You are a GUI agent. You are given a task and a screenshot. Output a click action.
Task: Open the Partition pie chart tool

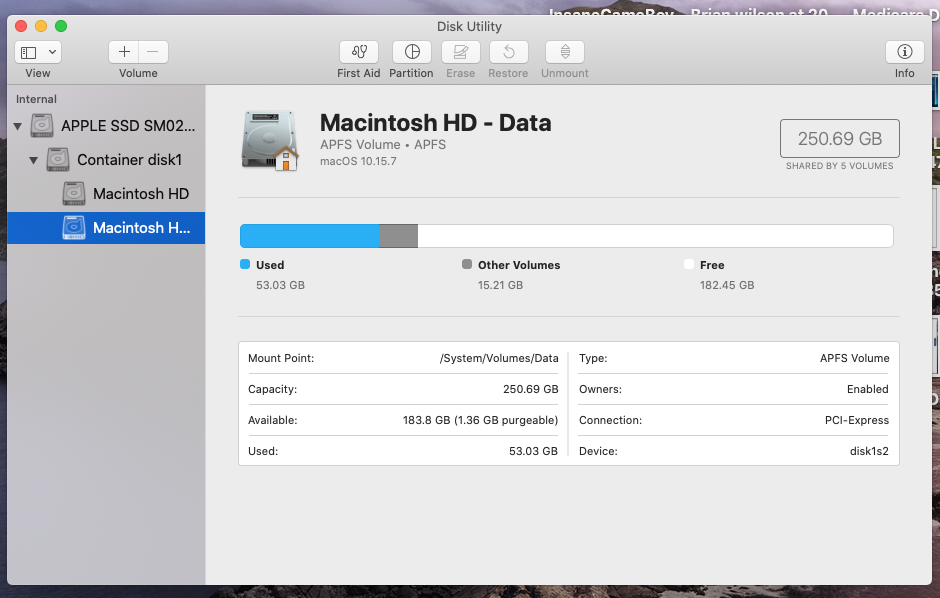pyautogui.click(x=412, y=52)
